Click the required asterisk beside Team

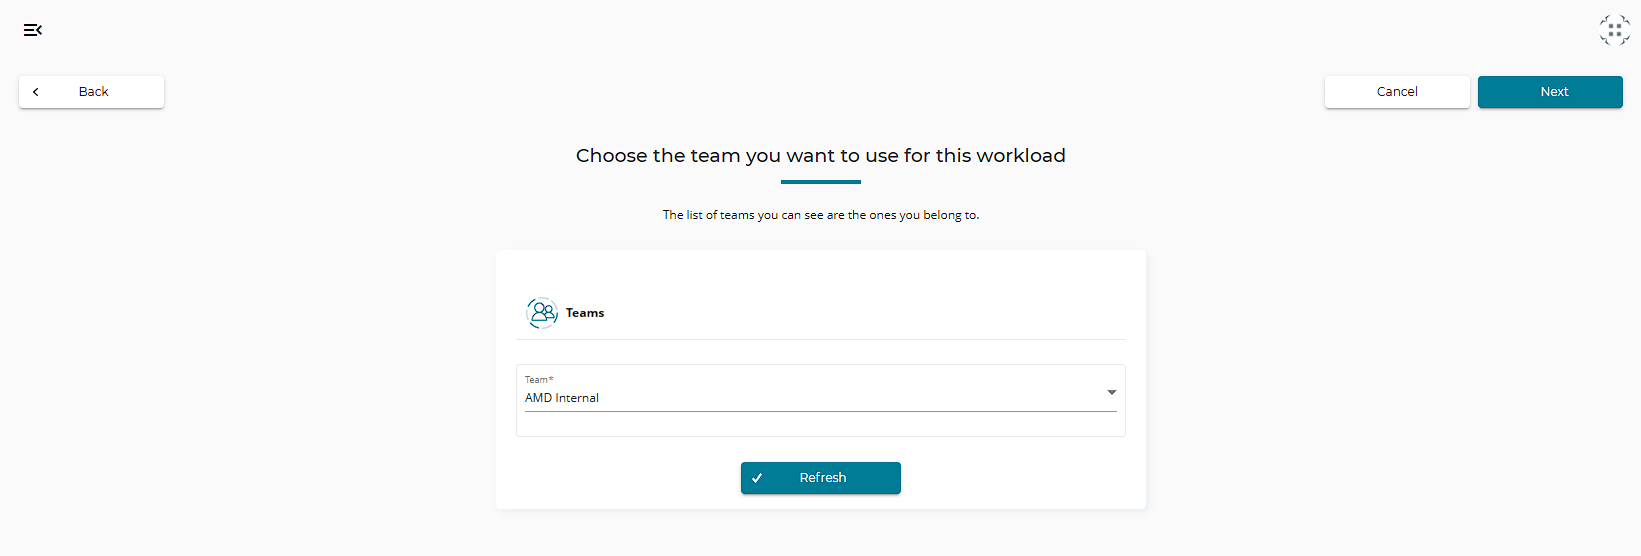(x=551, y=380)
